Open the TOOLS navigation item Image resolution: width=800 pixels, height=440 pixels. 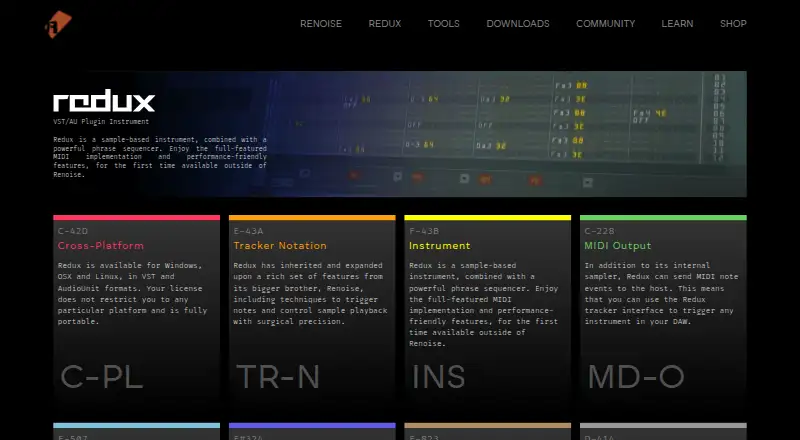tap(443, 23)
